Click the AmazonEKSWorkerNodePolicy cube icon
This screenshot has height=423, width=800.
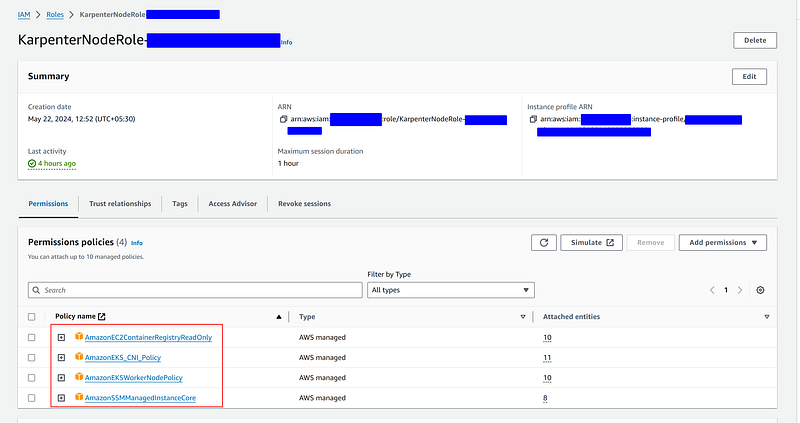(x=79, y=377)
